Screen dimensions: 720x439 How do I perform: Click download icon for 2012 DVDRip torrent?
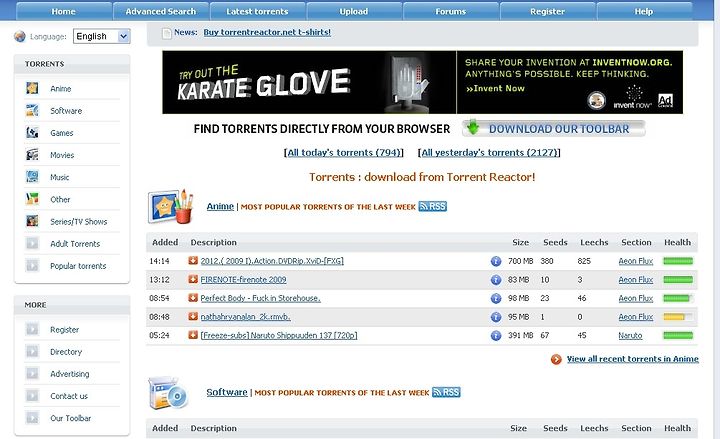tap(193, 260)
